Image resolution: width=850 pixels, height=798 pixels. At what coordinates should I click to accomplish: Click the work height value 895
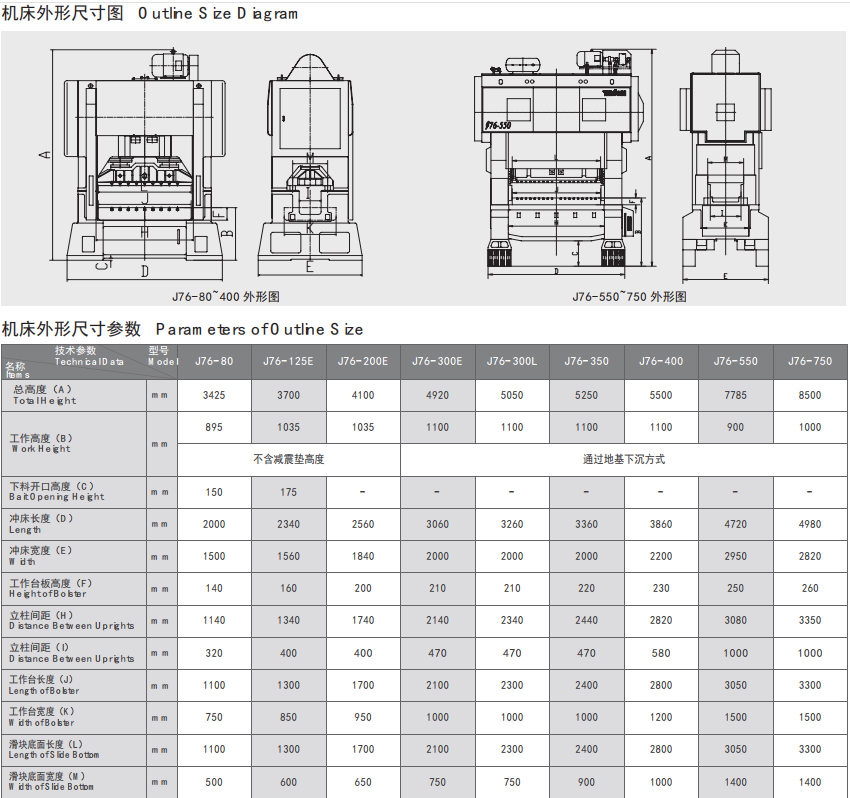click(214, 427)
